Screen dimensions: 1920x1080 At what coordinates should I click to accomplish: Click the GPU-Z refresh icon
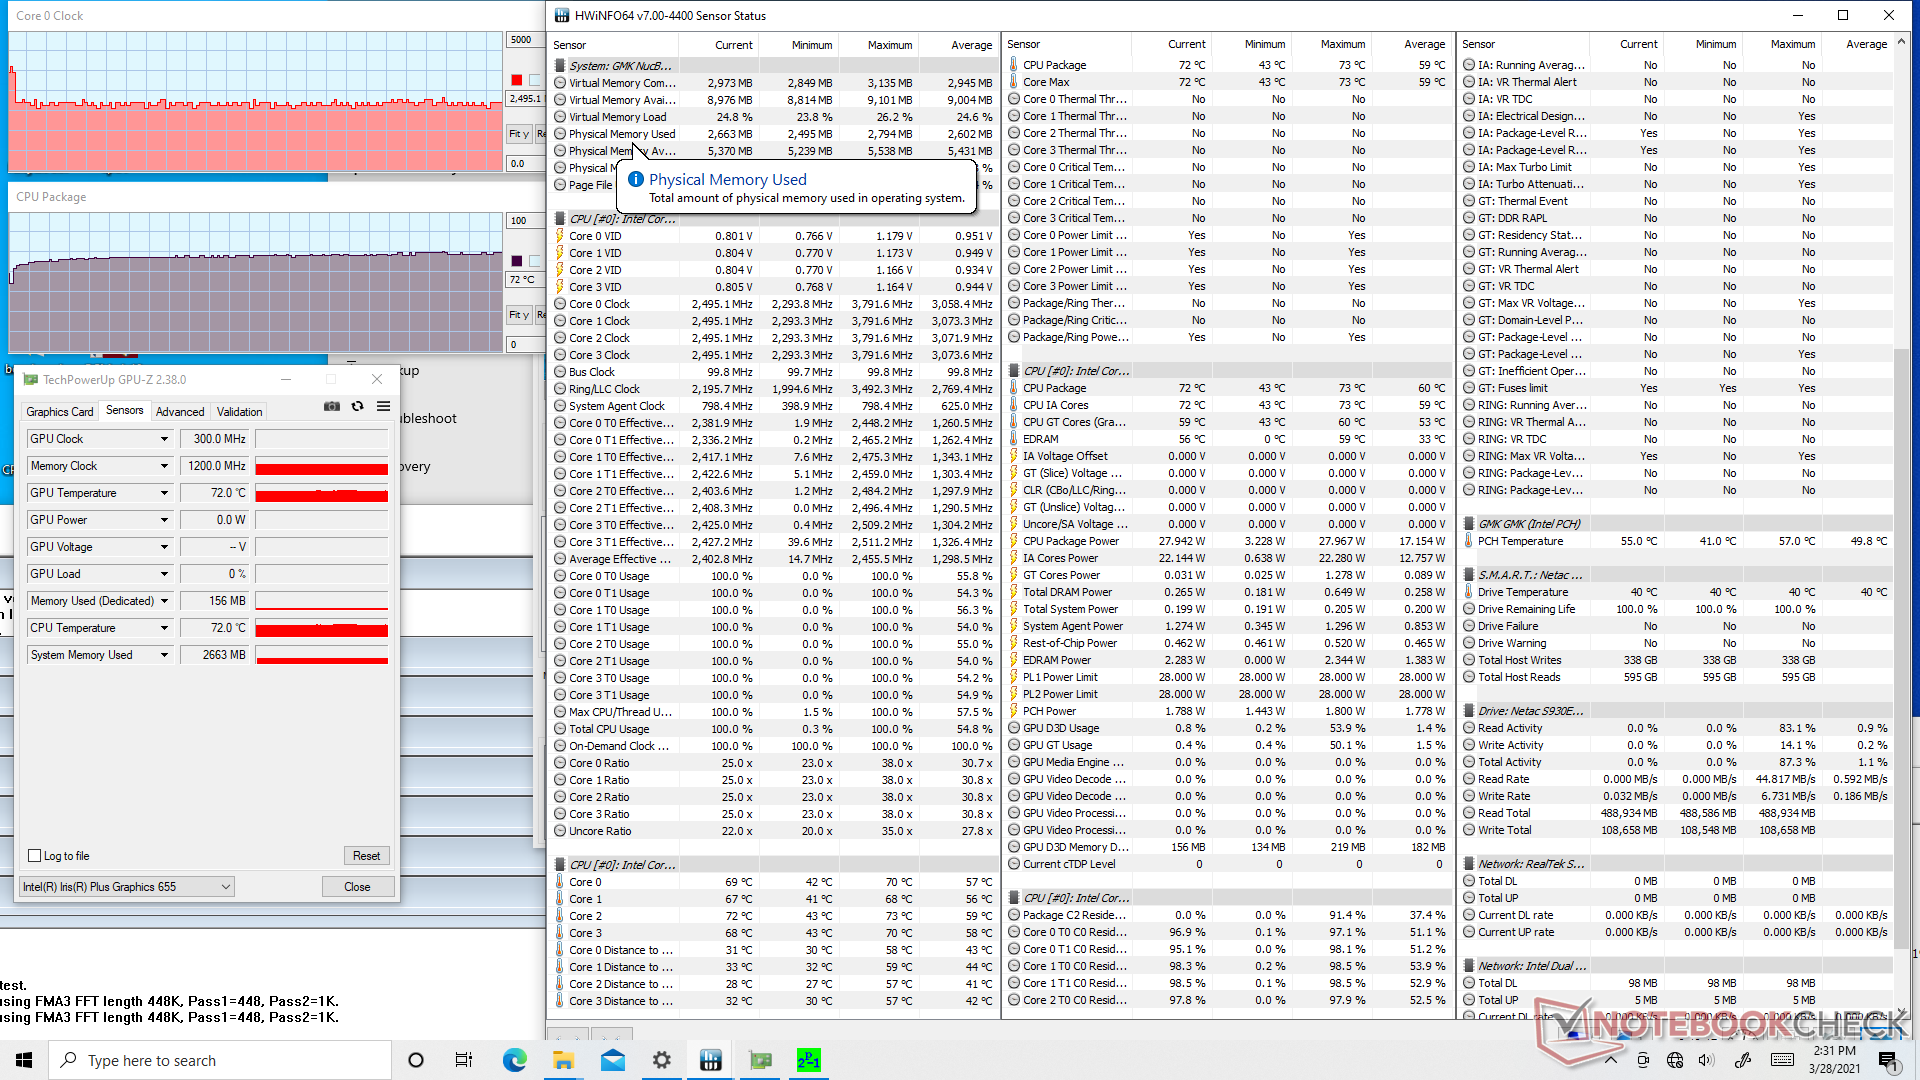click(357, 406)
